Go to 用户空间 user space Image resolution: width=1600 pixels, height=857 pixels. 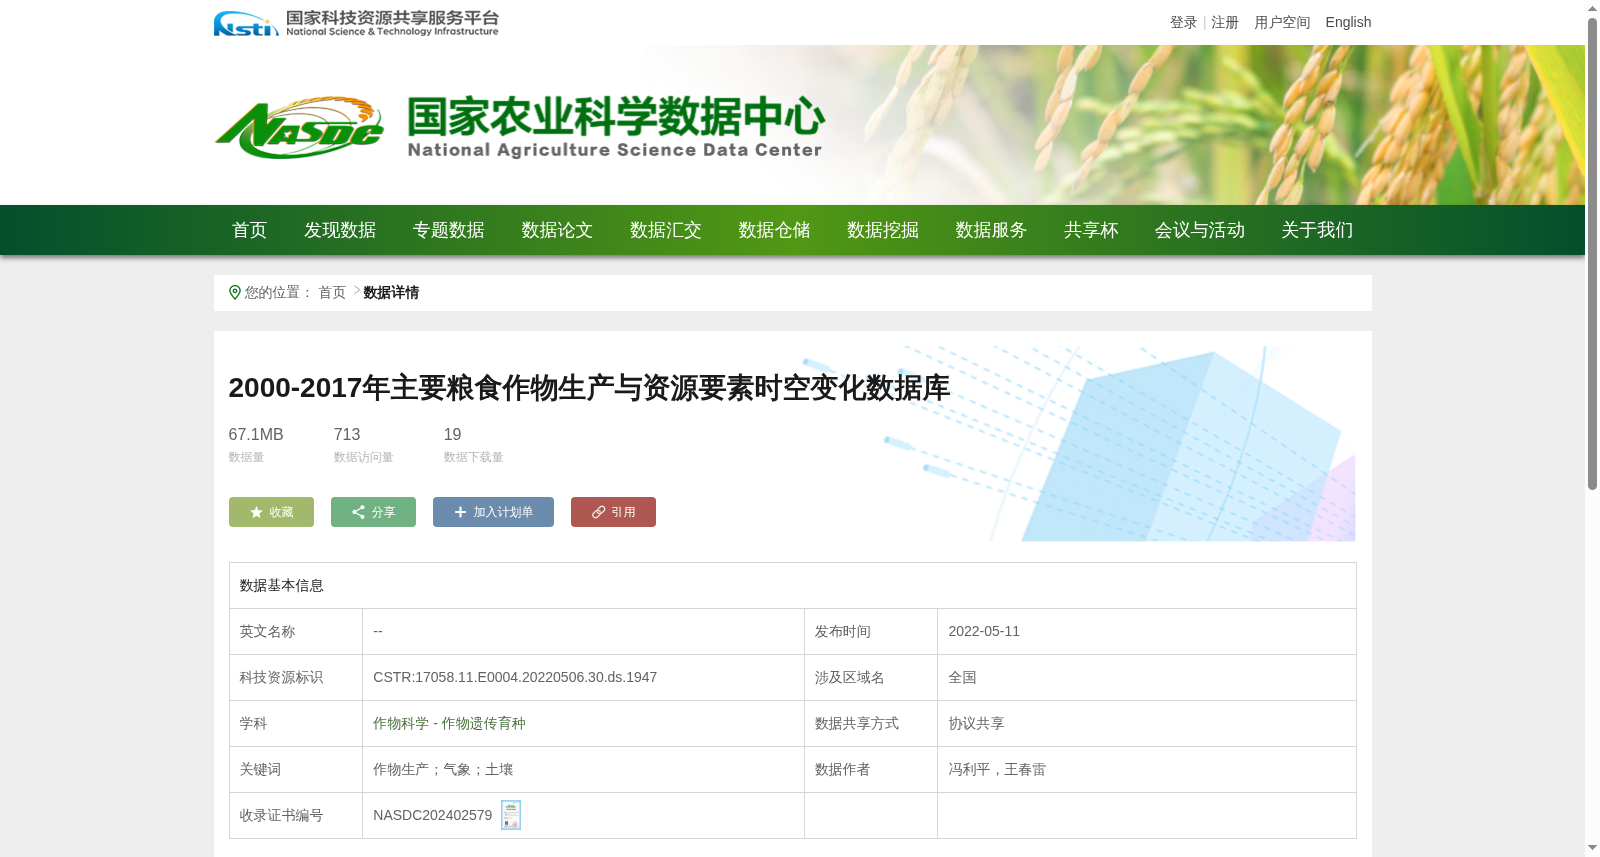coord(1282,22)
